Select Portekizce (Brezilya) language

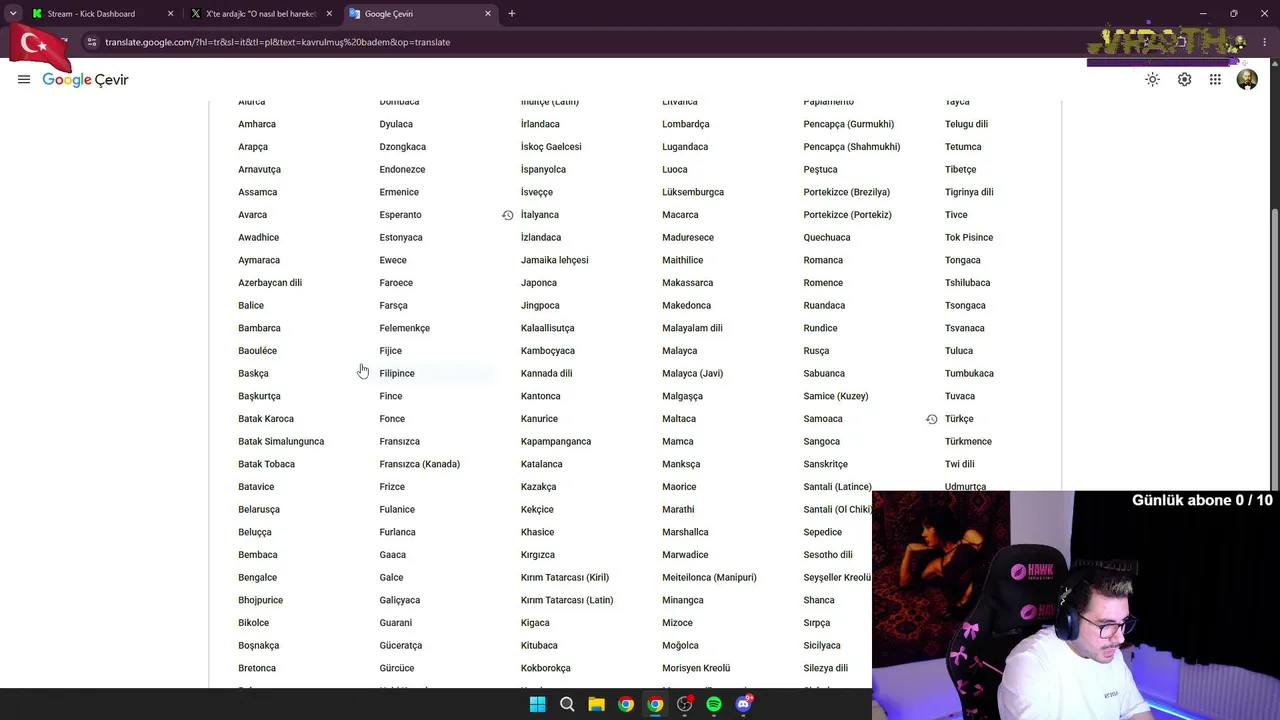point(846,192)
